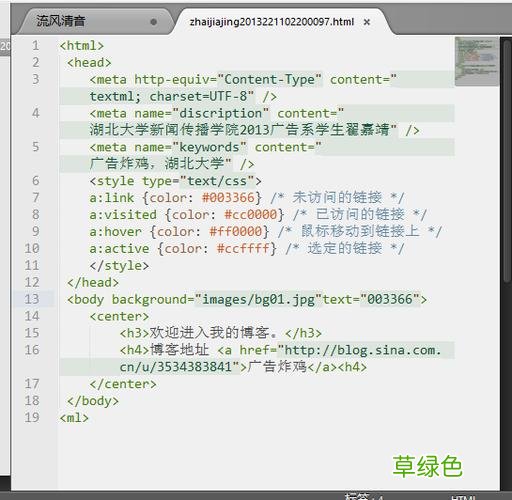This screenshot has width=512, height=500.
Task: Click the "discription" name value
Action: [221, 113]
